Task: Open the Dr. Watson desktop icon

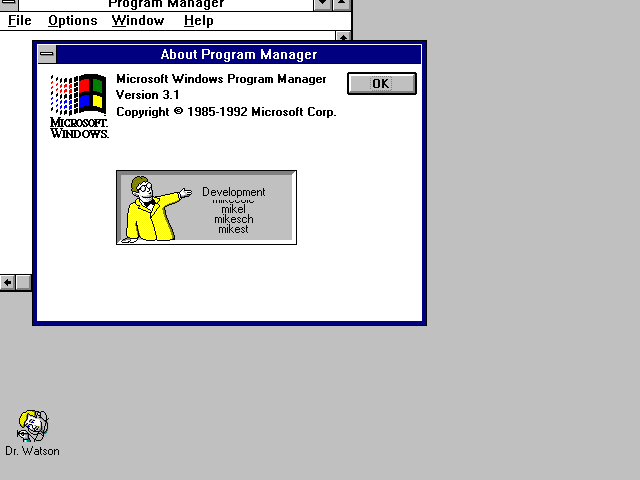Action: [x=32, y=425]
